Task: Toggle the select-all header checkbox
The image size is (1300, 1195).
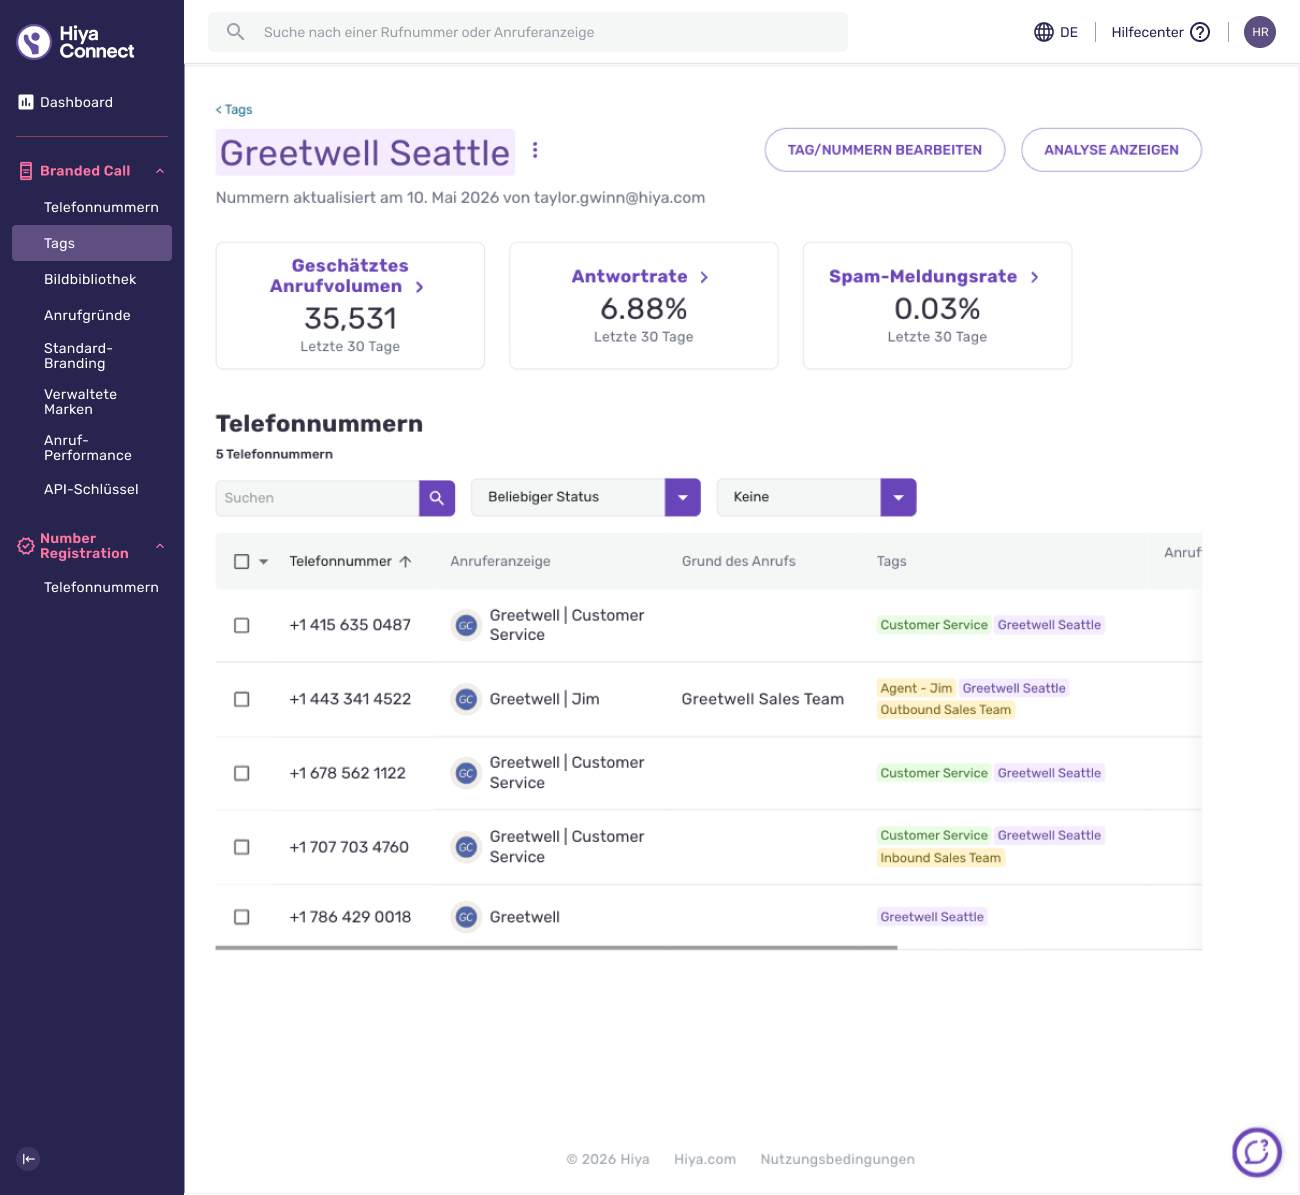Action: coord(241,561)
